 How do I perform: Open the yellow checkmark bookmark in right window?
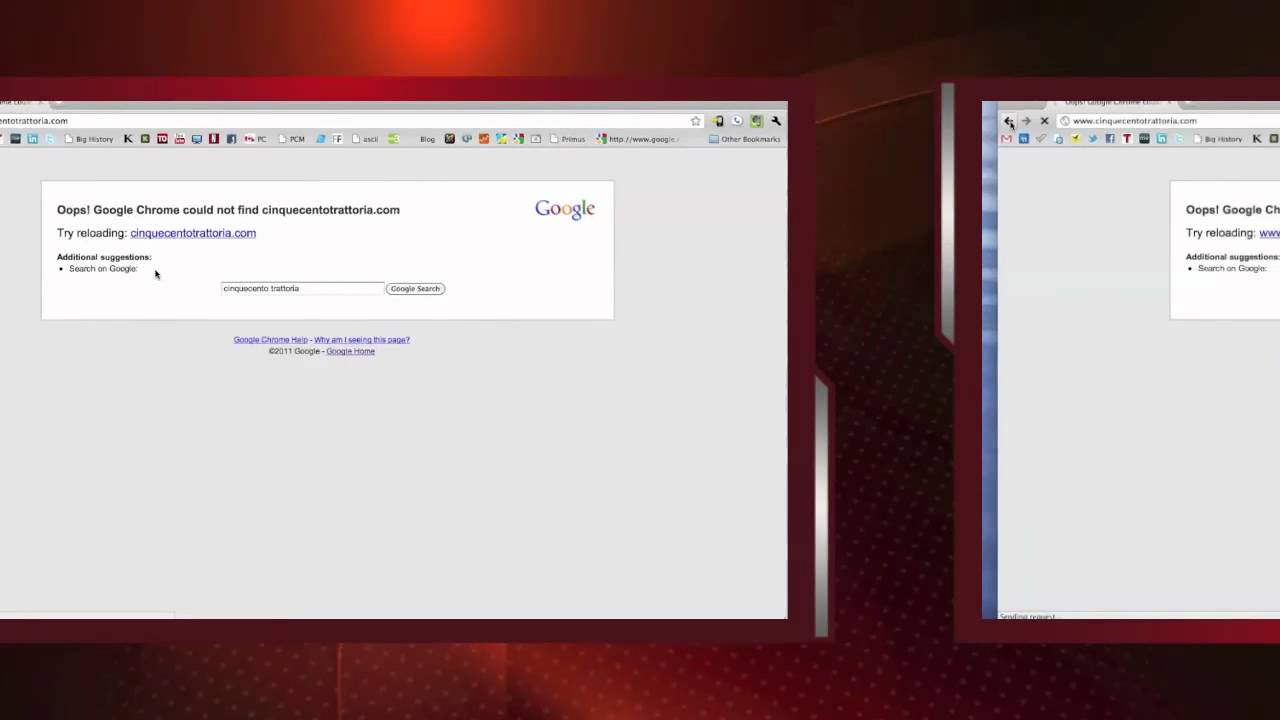(1075, 139)
